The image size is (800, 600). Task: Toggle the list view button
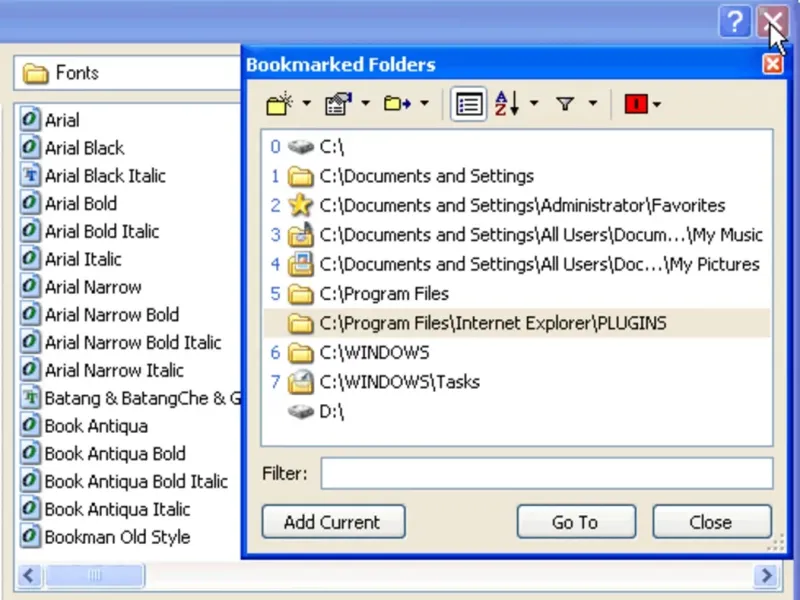[468, 105]
